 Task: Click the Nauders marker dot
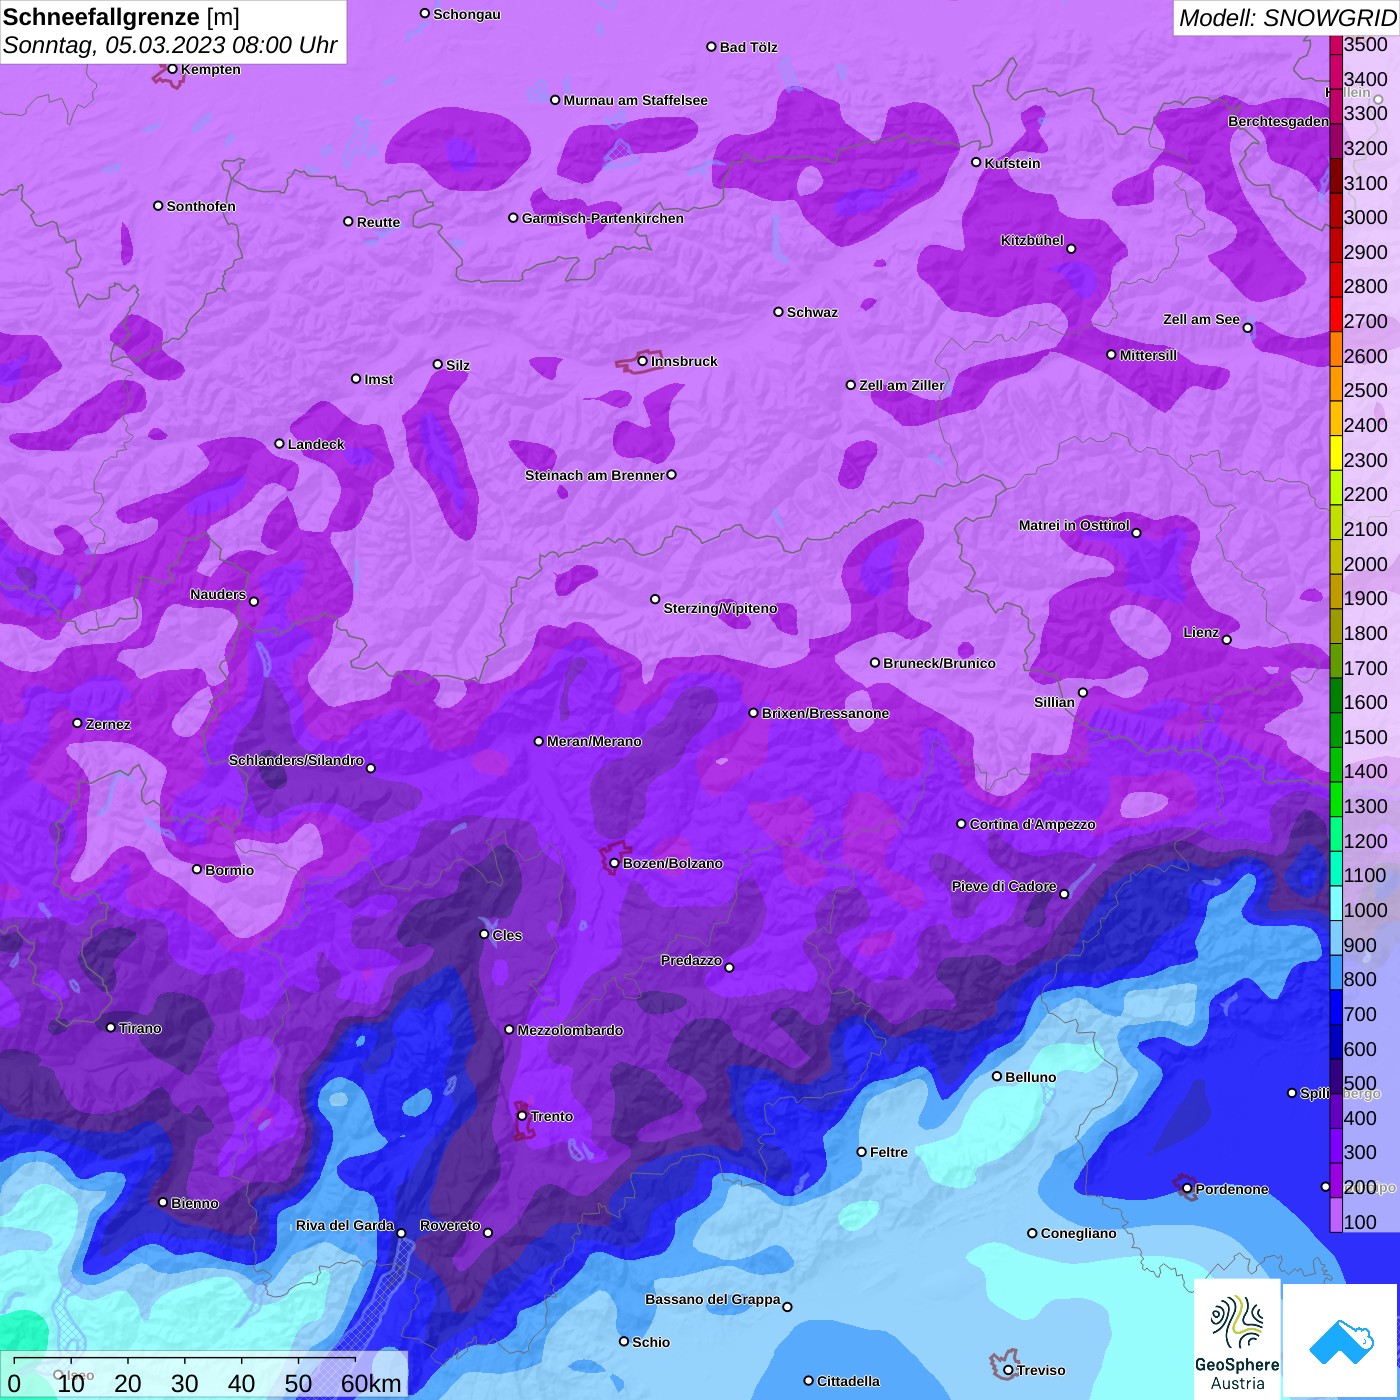coord(254,601)
